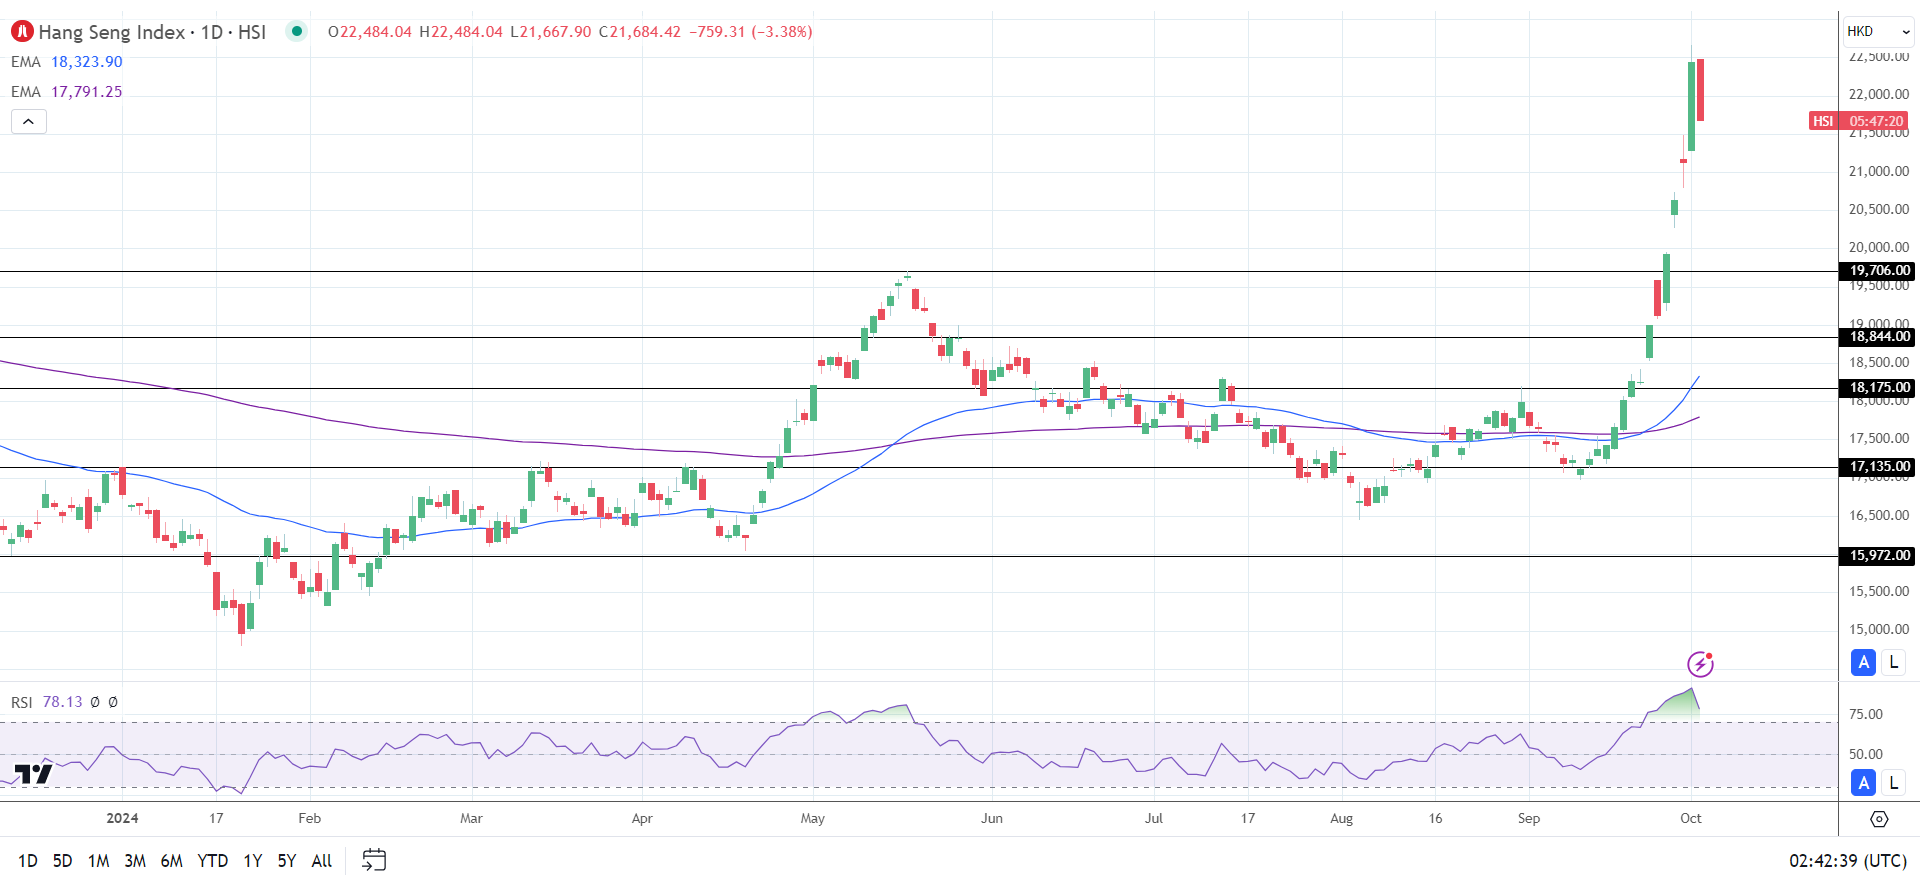This screenshot has width=1920, height=883.
Task: Click the TradingView logo
Action: pos(33,774)
